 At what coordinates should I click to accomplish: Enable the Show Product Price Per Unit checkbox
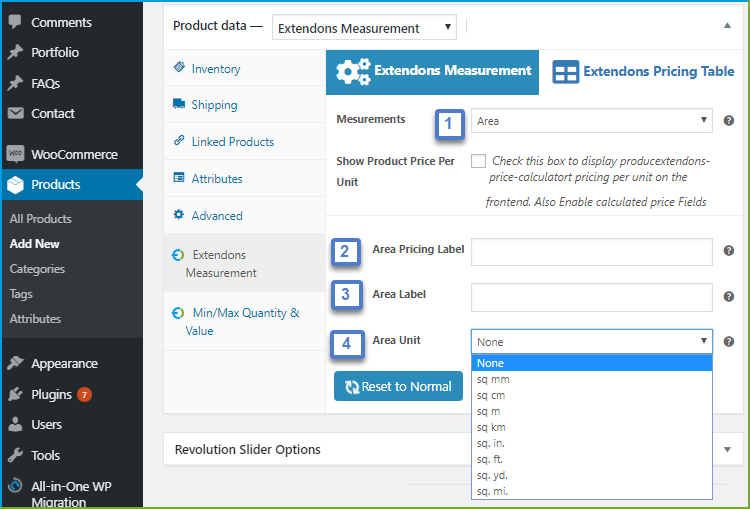point(478,161)
